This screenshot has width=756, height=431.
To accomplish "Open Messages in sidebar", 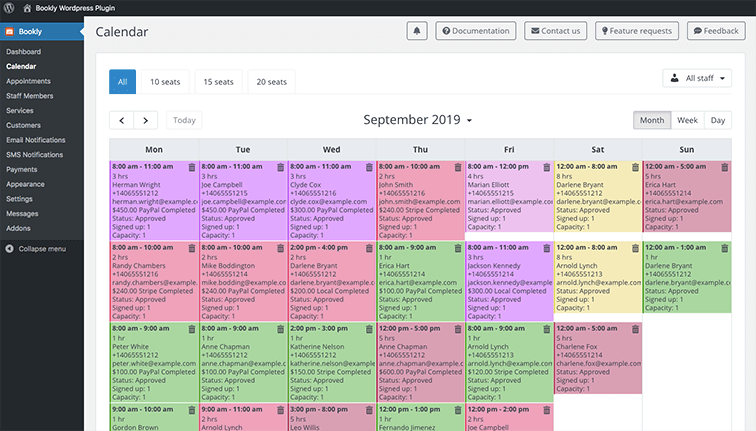I will coord(22,214).
